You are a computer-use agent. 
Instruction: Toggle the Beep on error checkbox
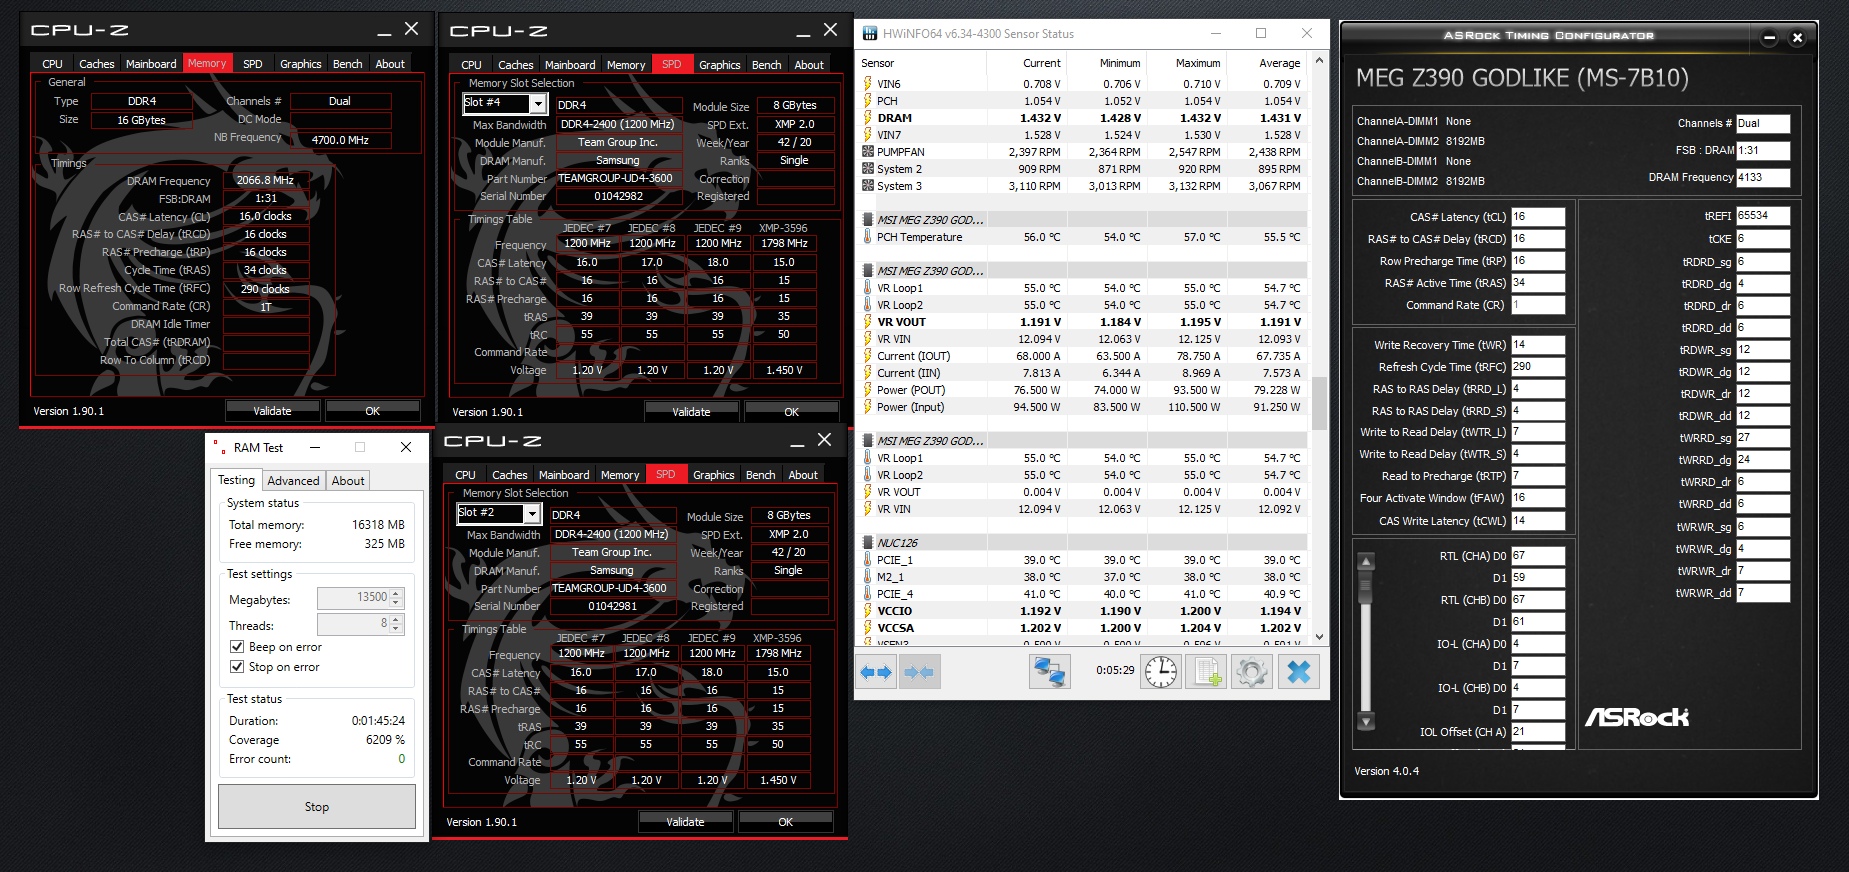pos(237,647)
